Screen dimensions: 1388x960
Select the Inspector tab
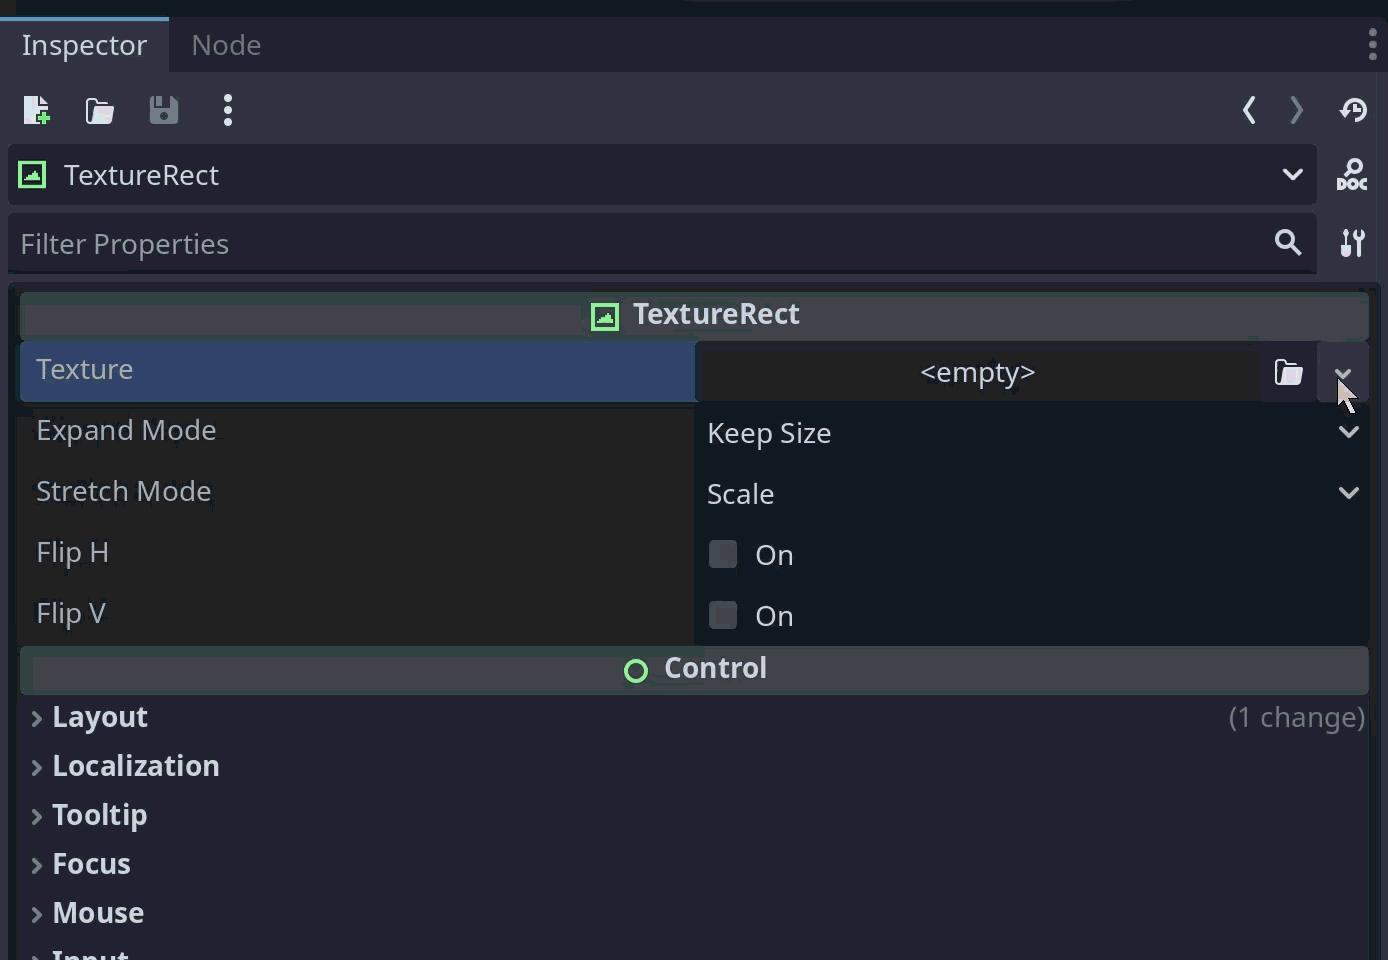(84, 45)
